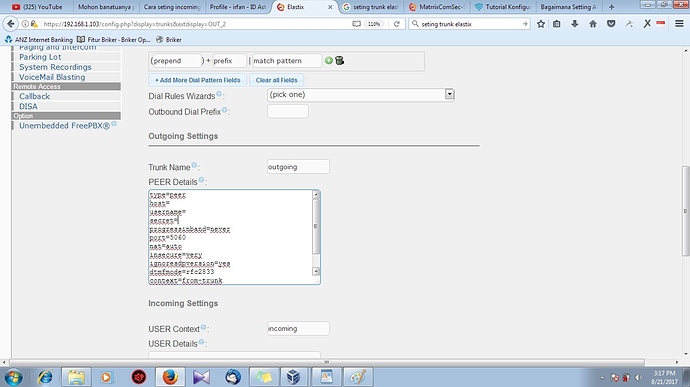Click Add More Dial Pattern Fields
This screenshot has width=690, height=387.
[x=198, y=80]
